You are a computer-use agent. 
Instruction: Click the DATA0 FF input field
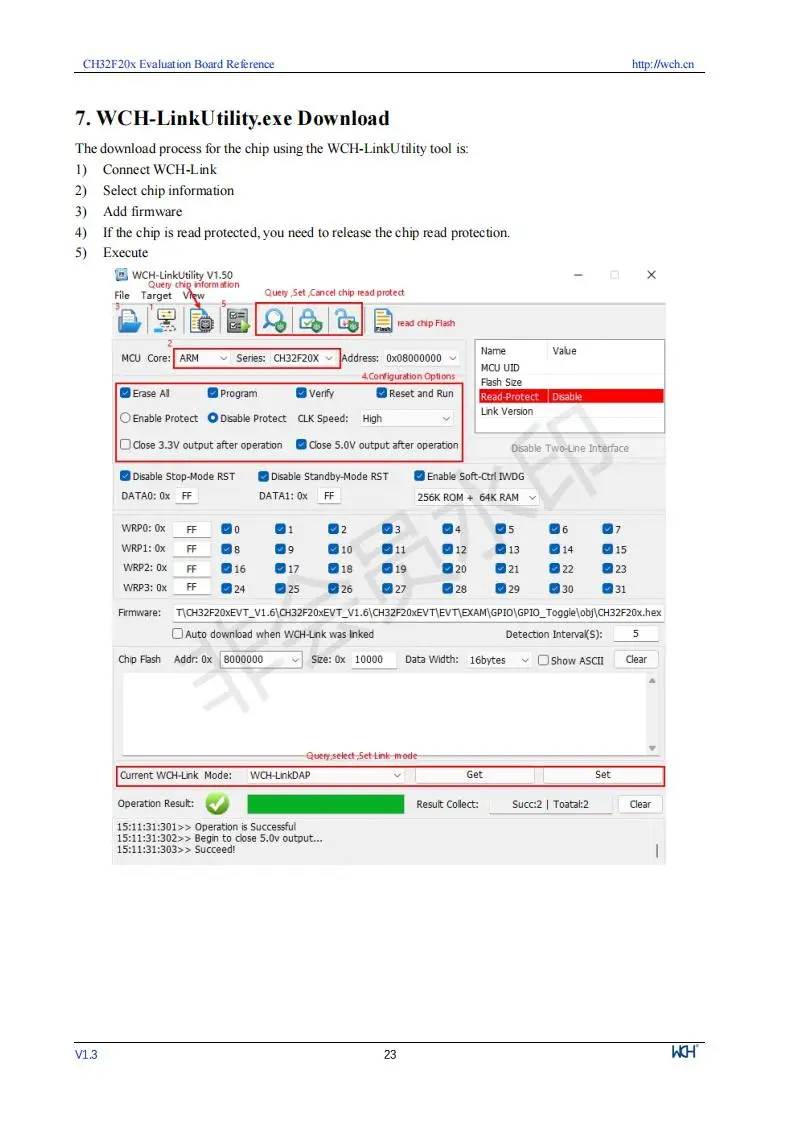click(186, 496)
